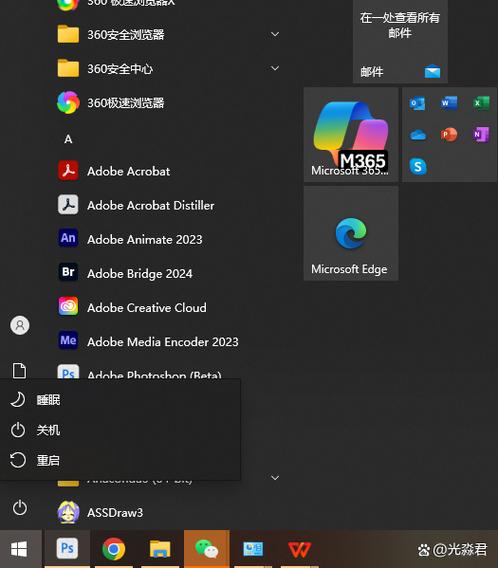Open the OneDrive icon in Office tile
Image resolution: width=498 pixels, height=568 pixels.
click(x=418, y=135)
